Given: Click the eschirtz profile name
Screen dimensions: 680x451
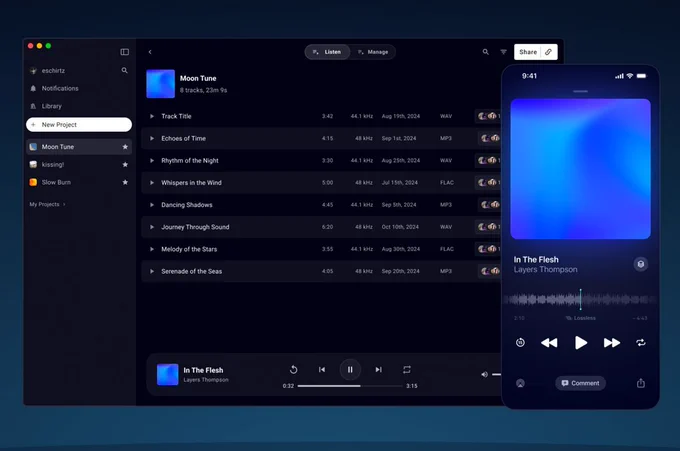Looking at the screenshot, I should (x=53, y=70).
